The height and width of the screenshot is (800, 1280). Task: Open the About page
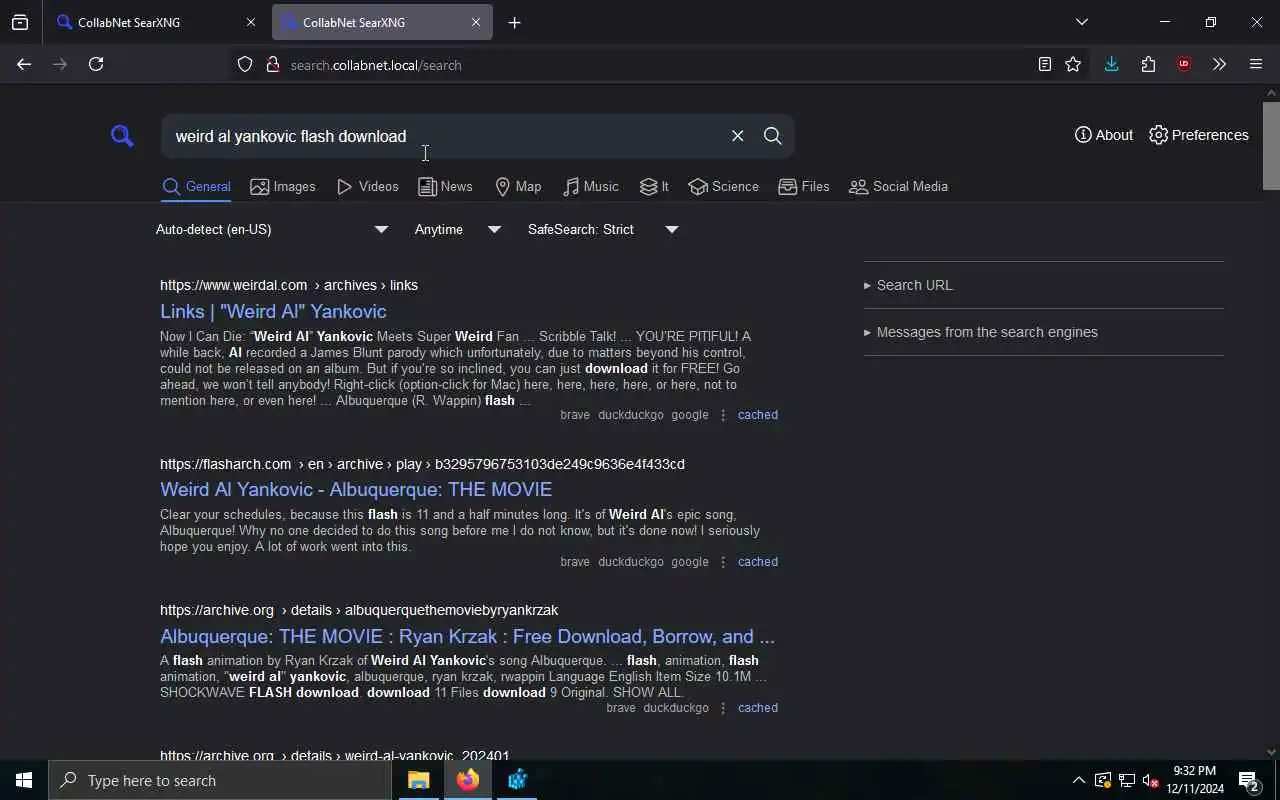coord(1103,135)
